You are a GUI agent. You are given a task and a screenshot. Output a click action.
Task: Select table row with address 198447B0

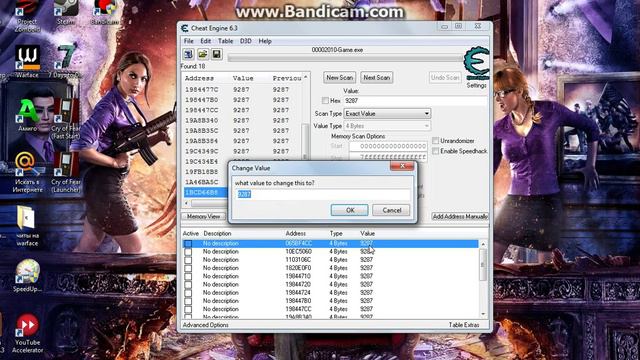330,301
